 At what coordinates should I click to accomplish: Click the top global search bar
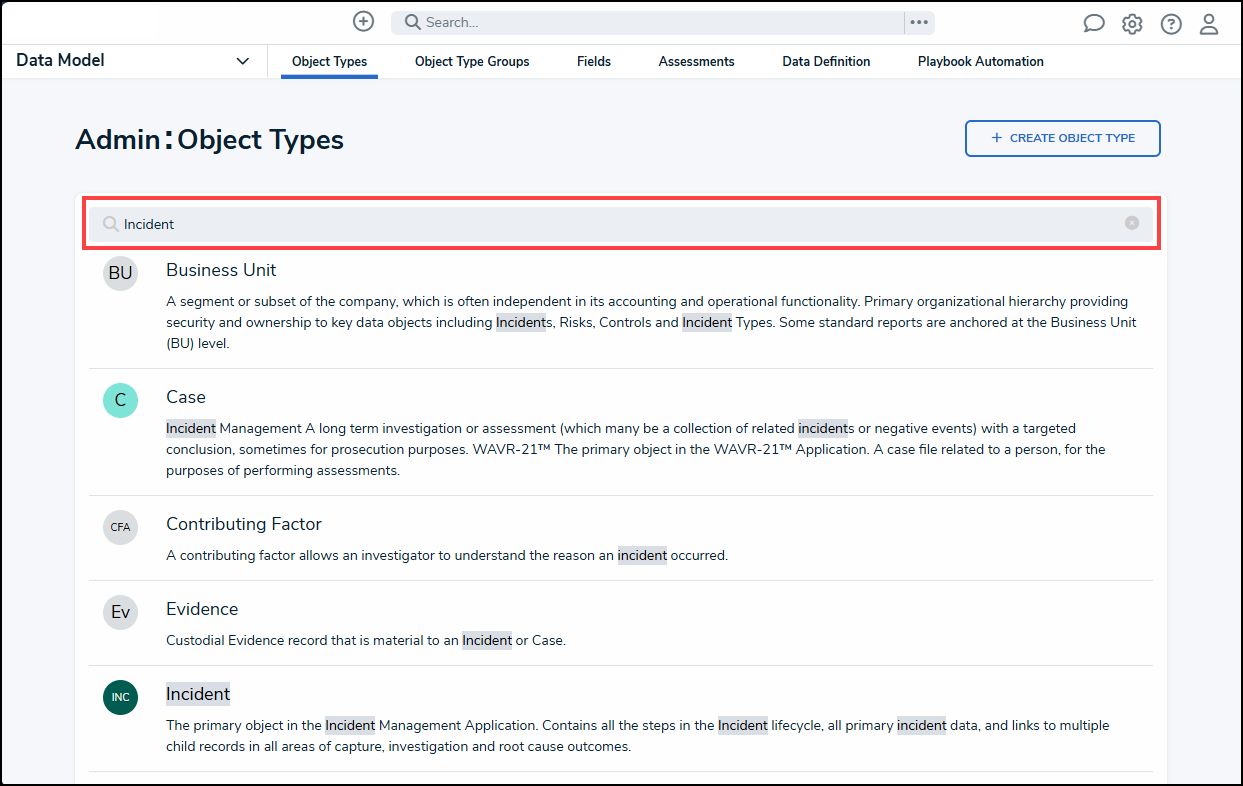650,22
